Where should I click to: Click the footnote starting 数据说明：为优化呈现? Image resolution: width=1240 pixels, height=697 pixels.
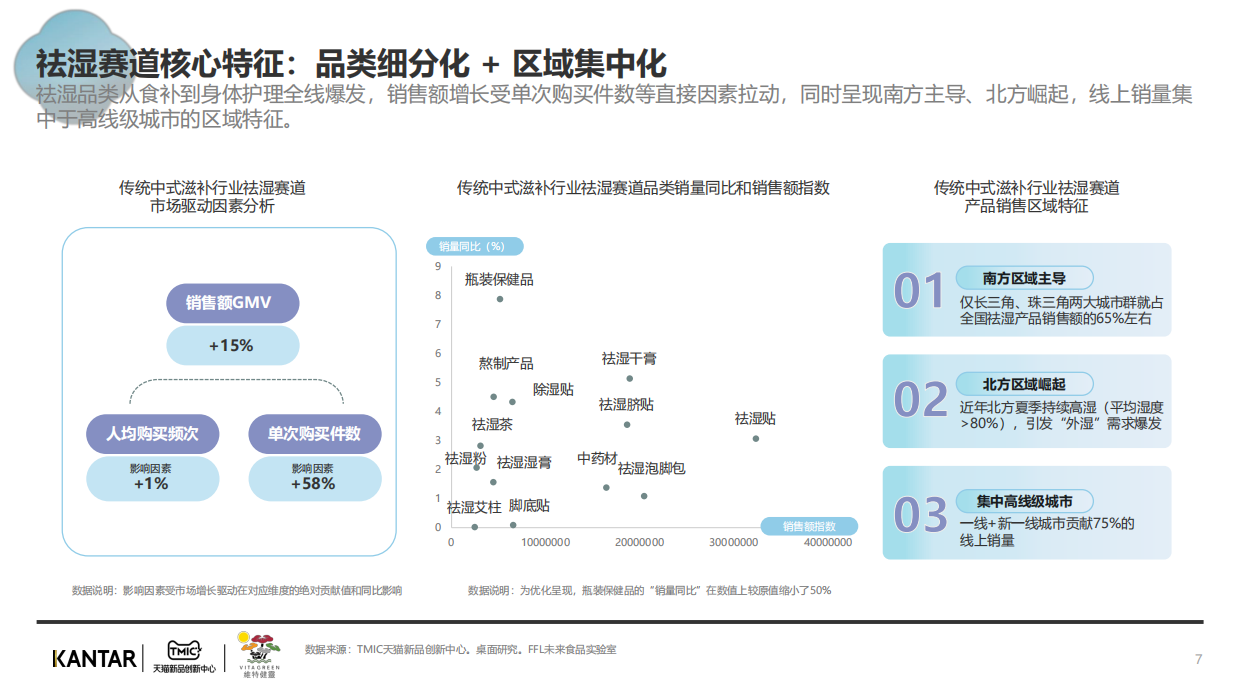click(649, 590)
